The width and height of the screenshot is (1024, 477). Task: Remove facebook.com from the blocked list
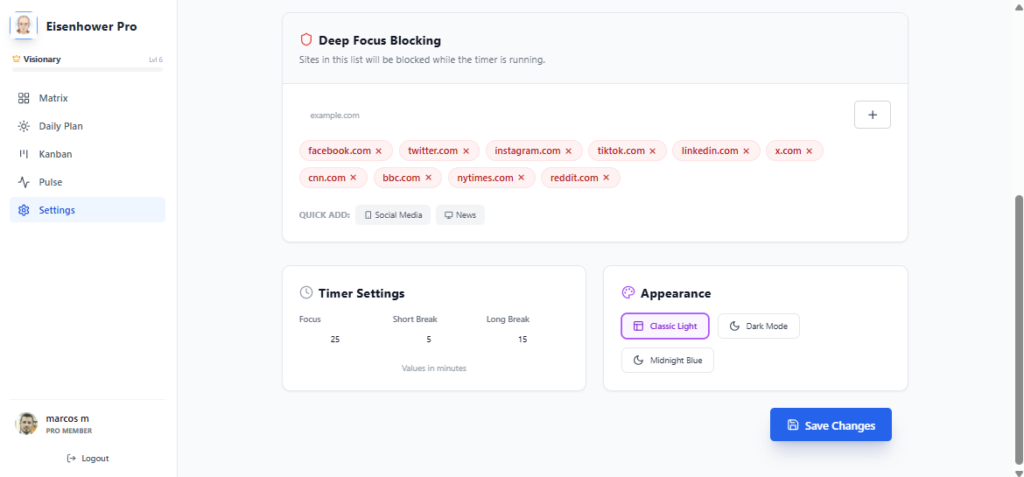(379, 151)
